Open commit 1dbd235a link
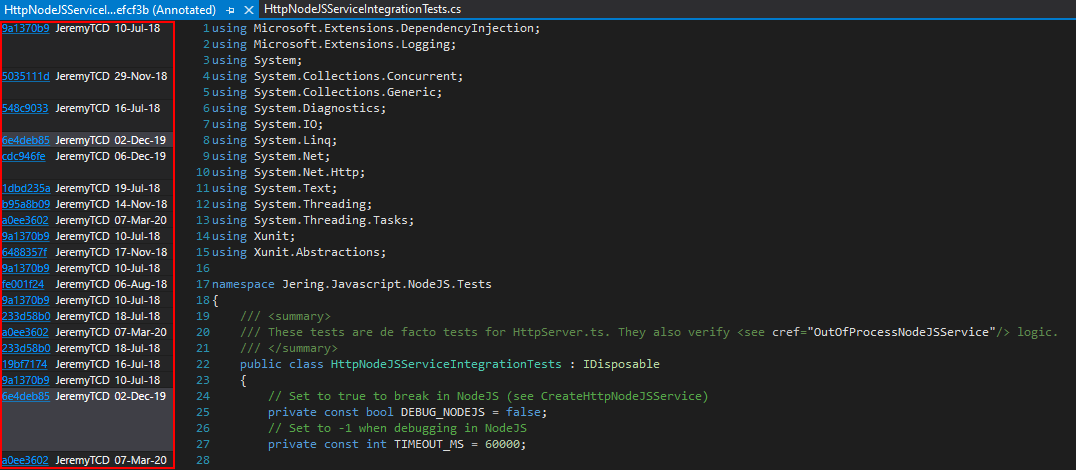The image size is (1076, 470). [x=26, y=188]
